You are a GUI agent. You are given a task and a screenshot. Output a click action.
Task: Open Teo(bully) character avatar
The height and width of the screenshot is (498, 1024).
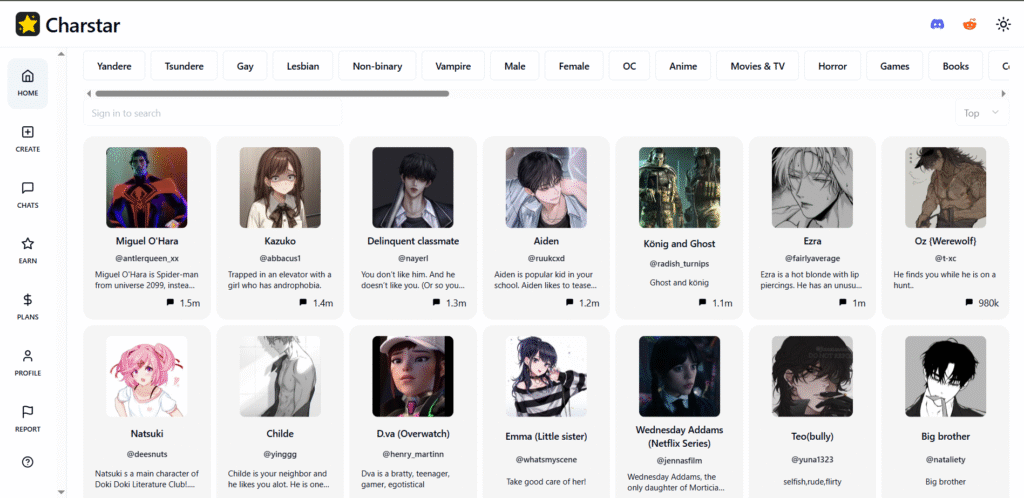(812, 377)
